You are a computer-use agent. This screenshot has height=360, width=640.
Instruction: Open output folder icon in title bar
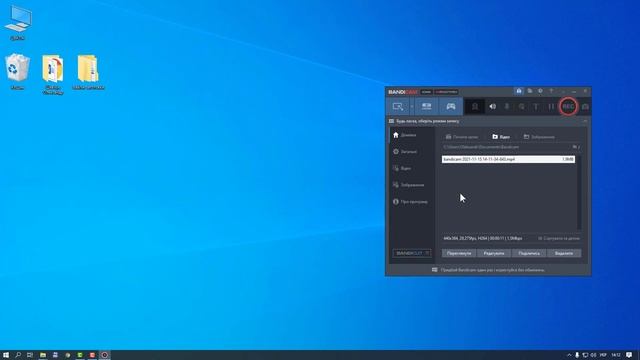pyautogui.click(x=530, y=91)
